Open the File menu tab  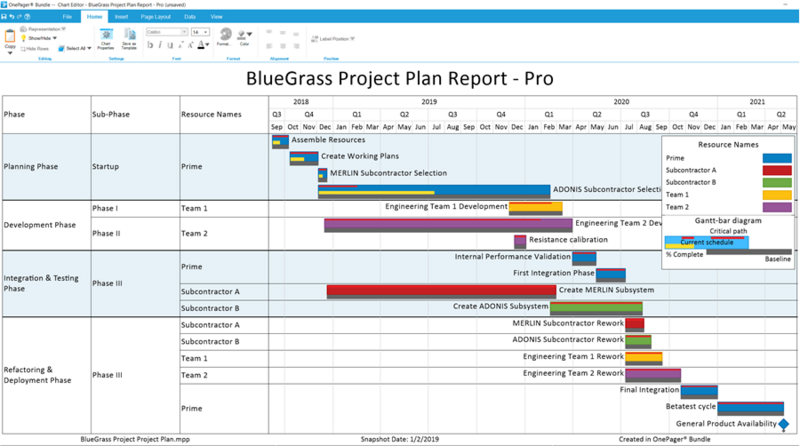pyautogui.click(x=67, y=17)
